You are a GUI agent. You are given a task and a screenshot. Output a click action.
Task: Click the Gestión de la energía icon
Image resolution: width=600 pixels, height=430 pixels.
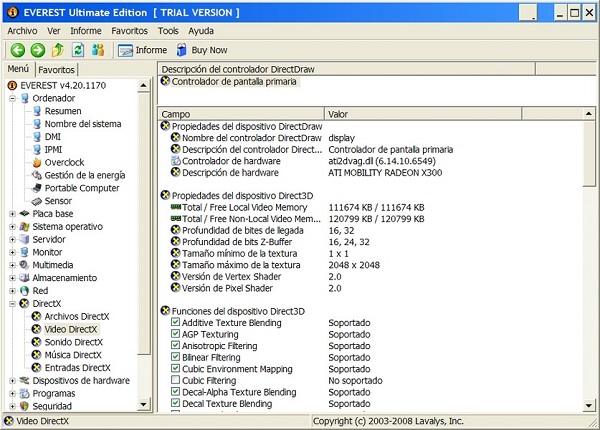coord(37,175)
